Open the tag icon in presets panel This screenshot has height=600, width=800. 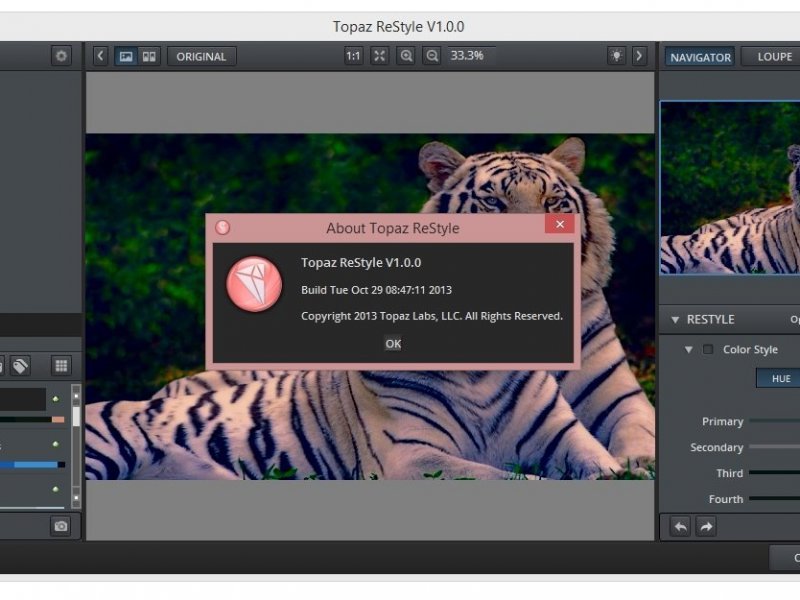(20, 366)
